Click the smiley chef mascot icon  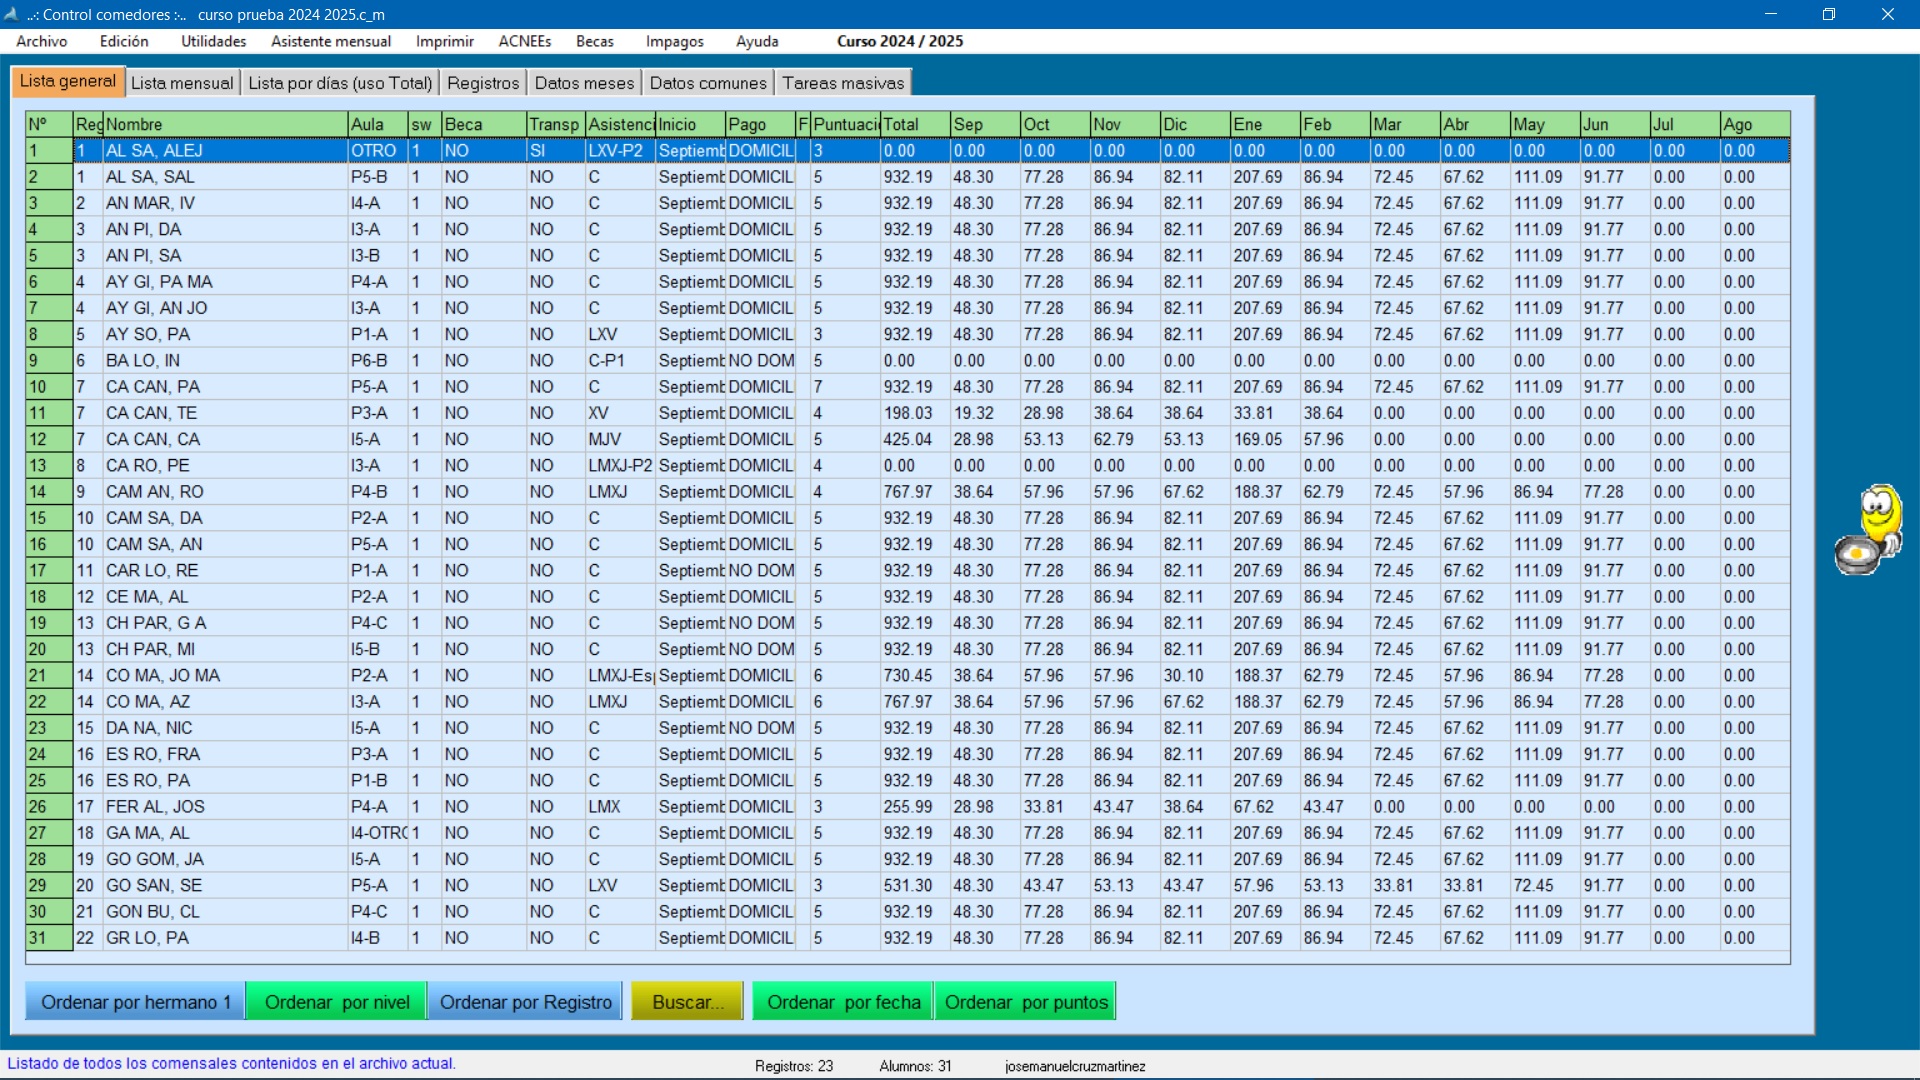click(x=1868, y=530)
